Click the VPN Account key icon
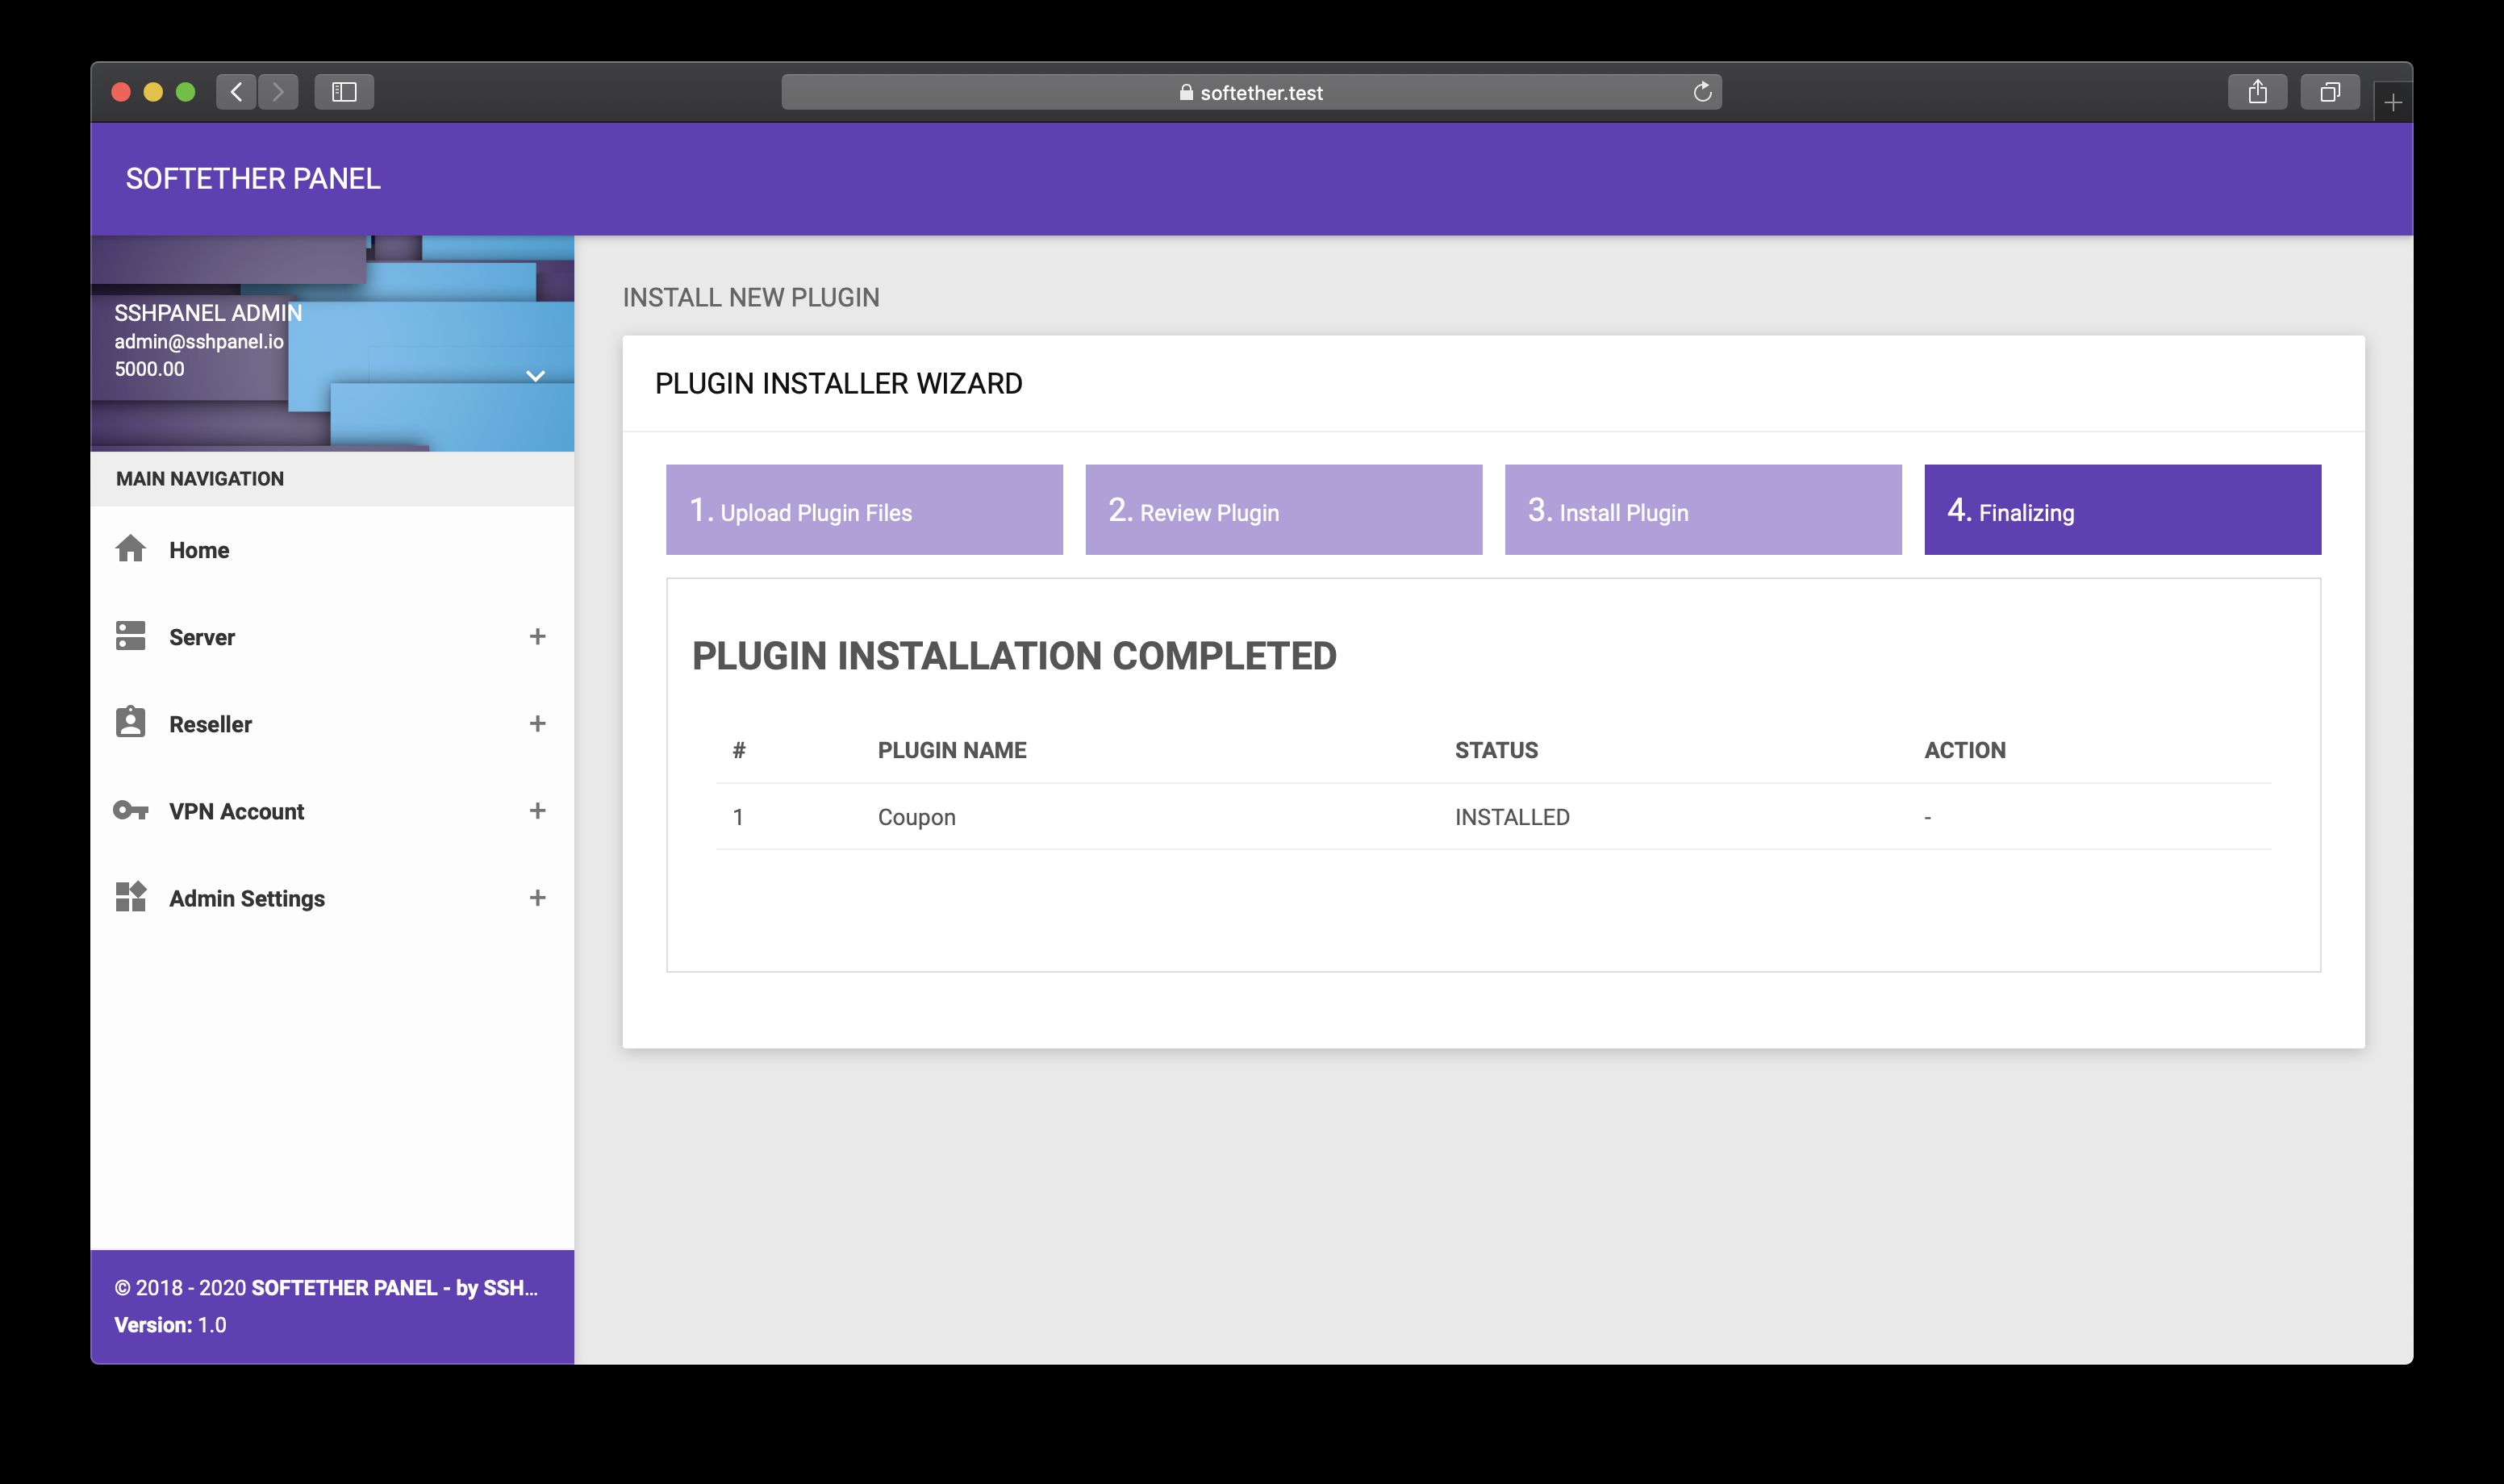2504x1484 pixels. [x=130, y=810]
